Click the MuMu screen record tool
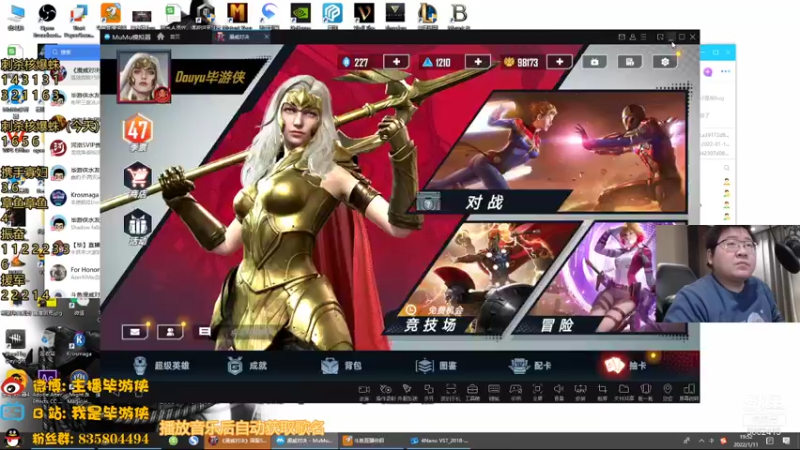The image size is (800, 450). click(x=364, y=392)
